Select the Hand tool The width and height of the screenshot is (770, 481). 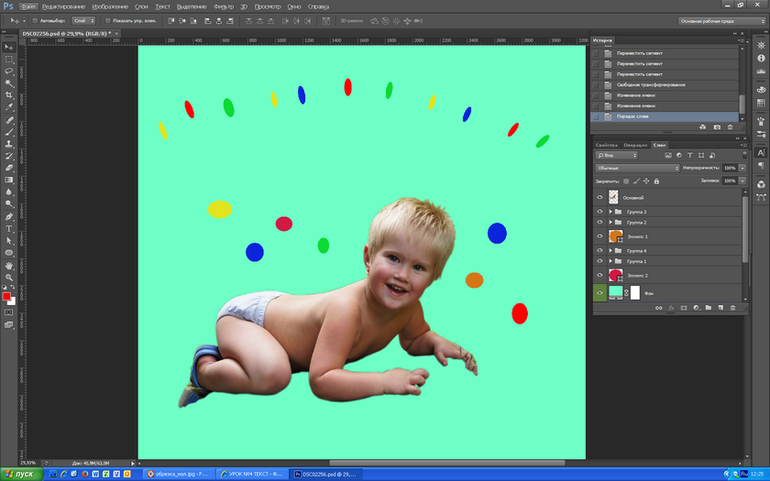(9, 265)
